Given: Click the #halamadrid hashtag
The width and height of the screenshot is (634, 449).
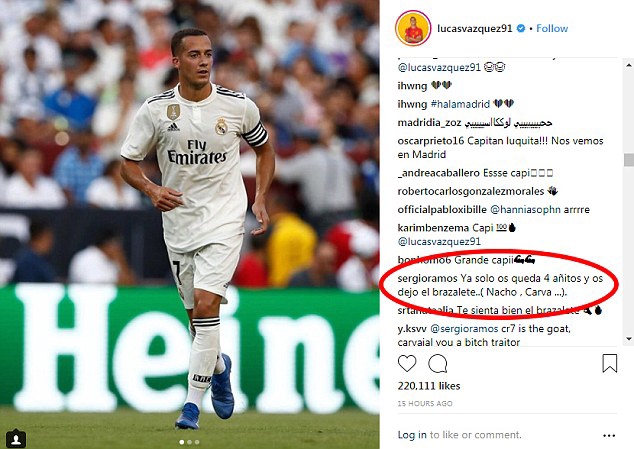Looking at the screenshot, I should 460,104.
